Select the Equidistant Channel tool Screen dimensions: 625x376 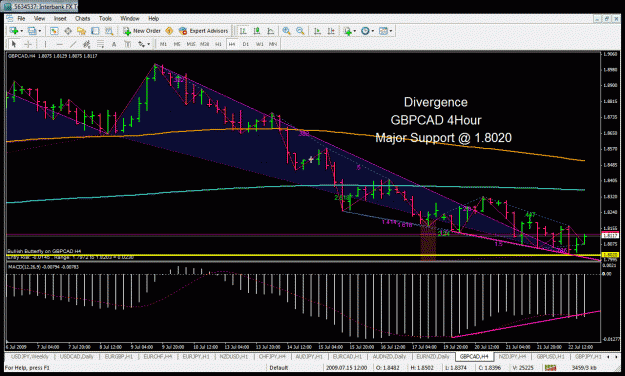pos(86,44)
